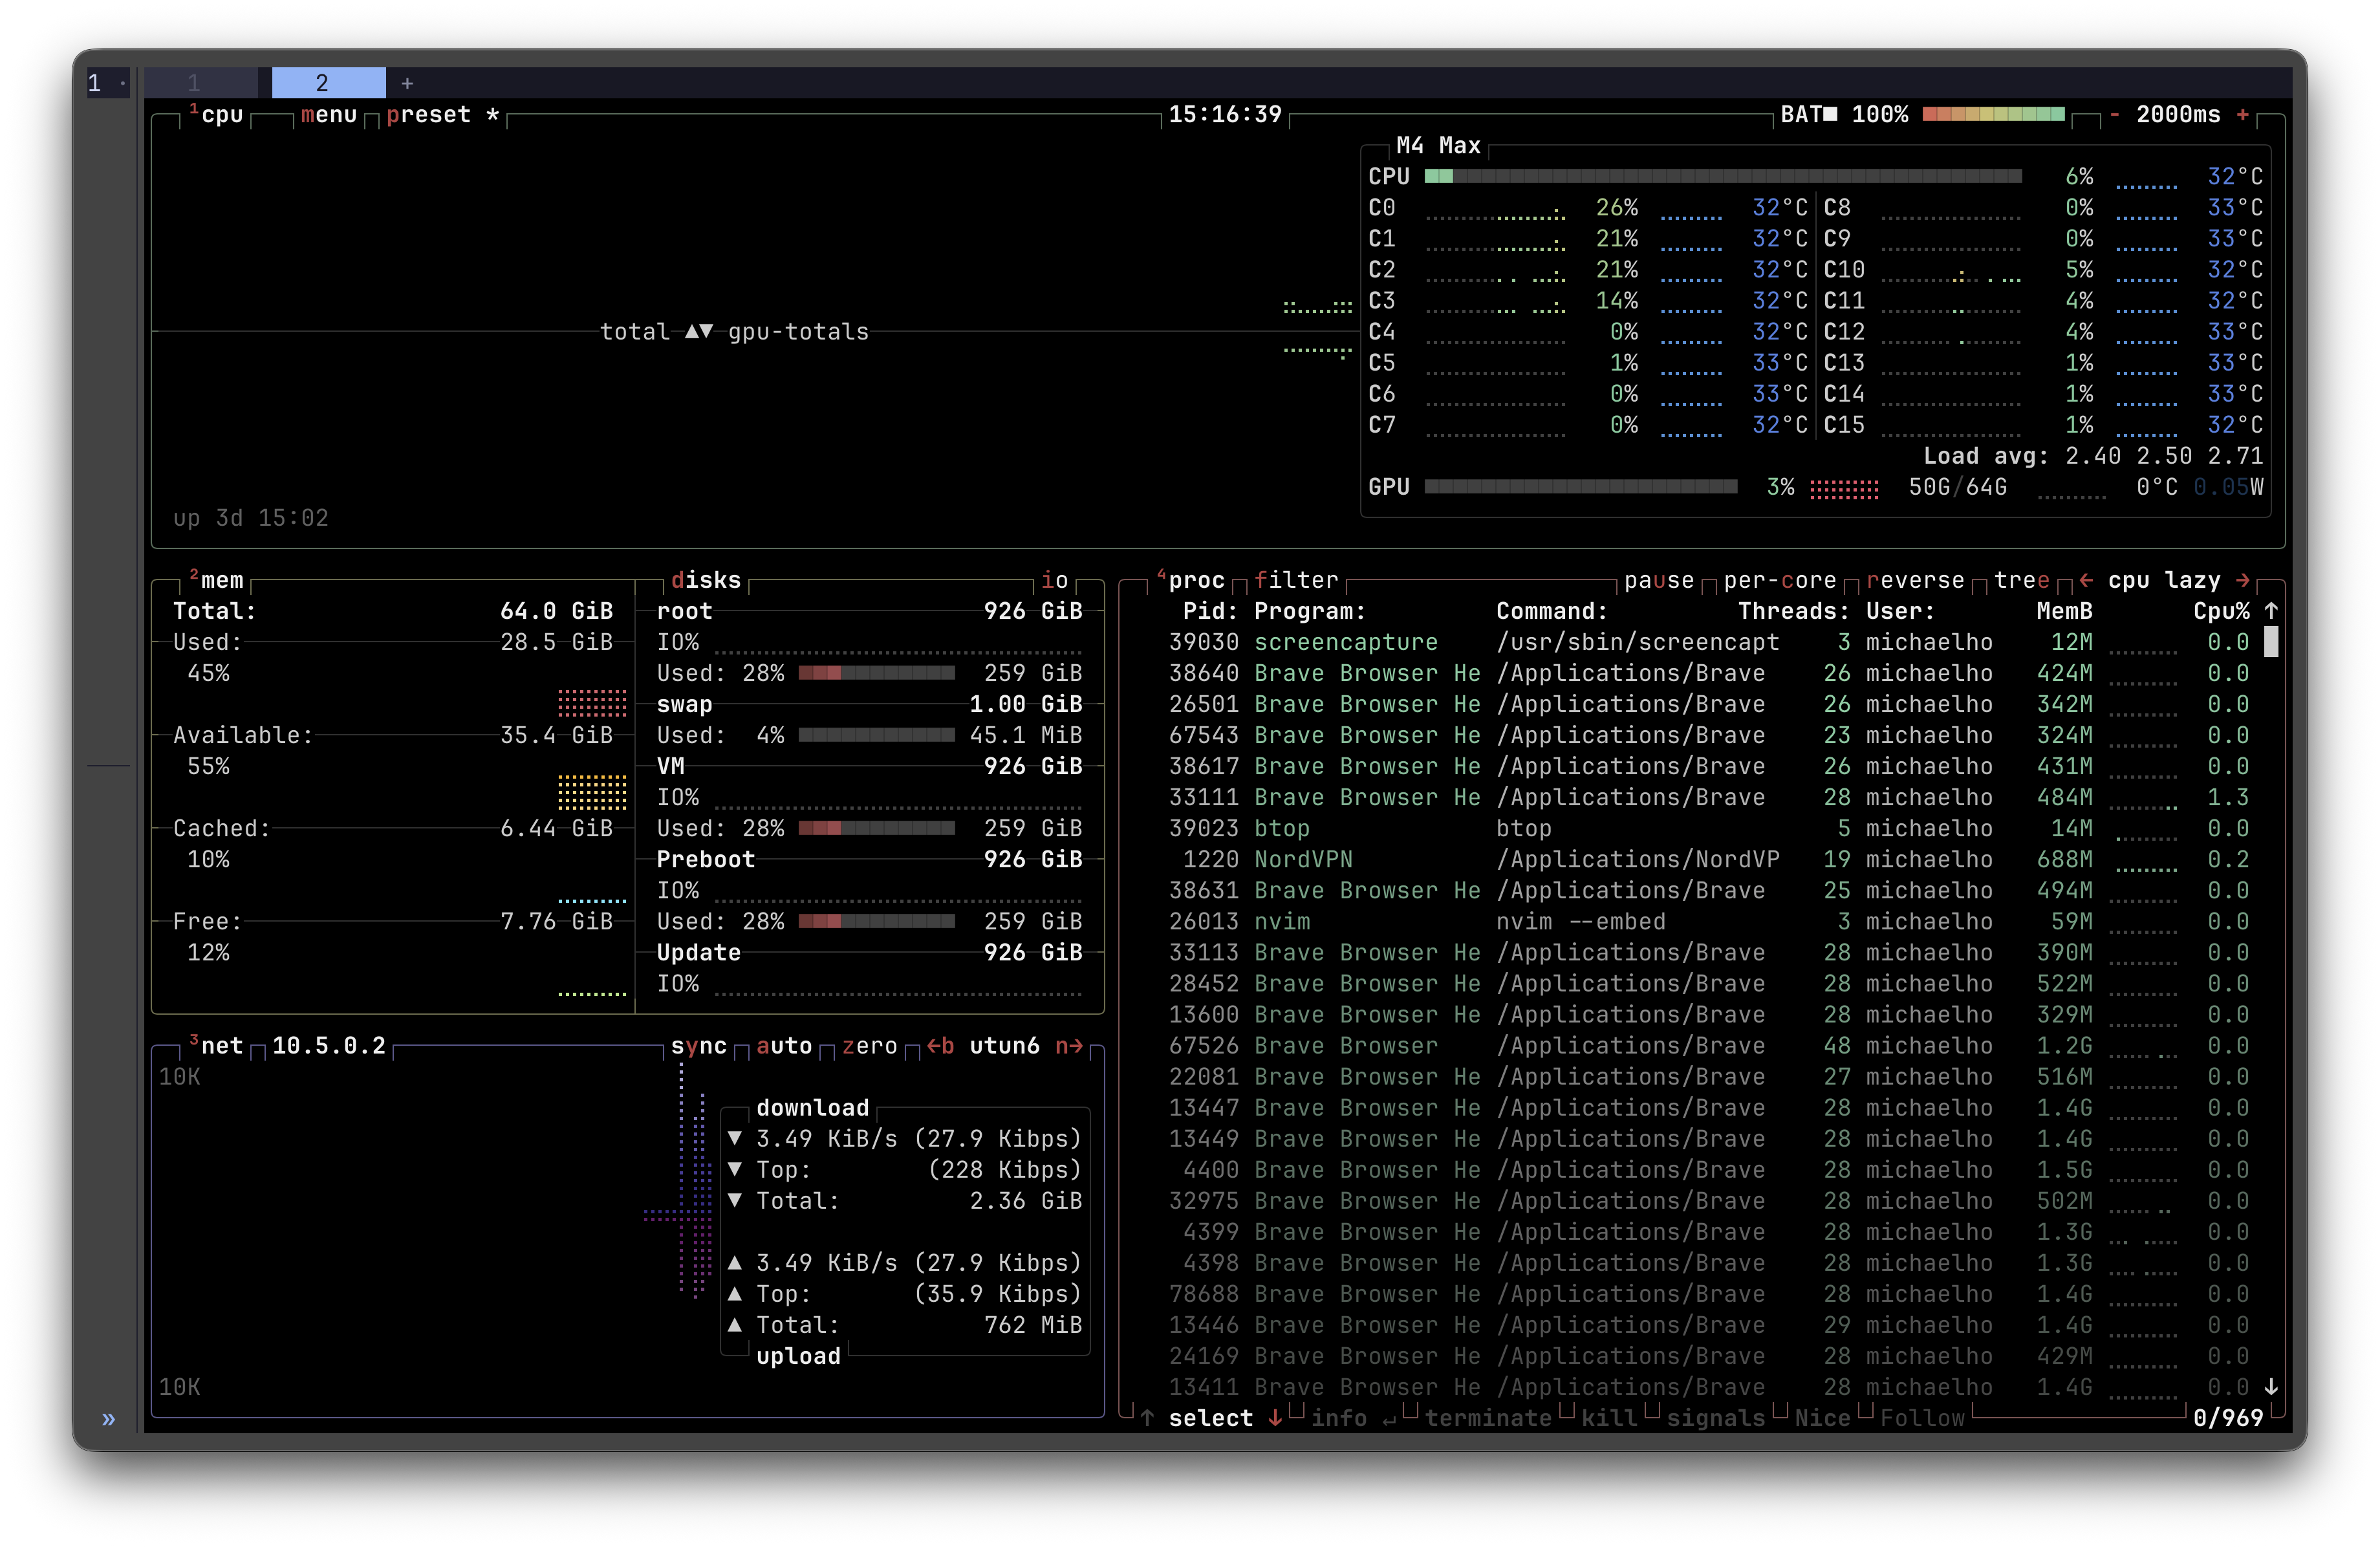Terminate the selected process
This screenshot has height=1547, width=2380.
click(x=1488, y=1418)
